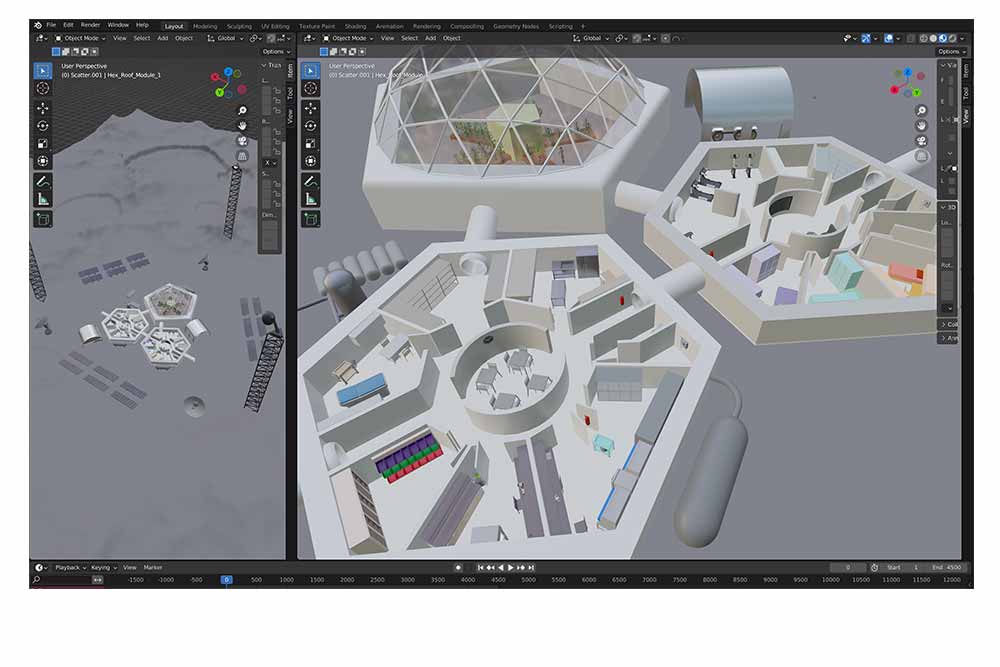Activate the Cursor tool in left viewport

tap(43, 88)
